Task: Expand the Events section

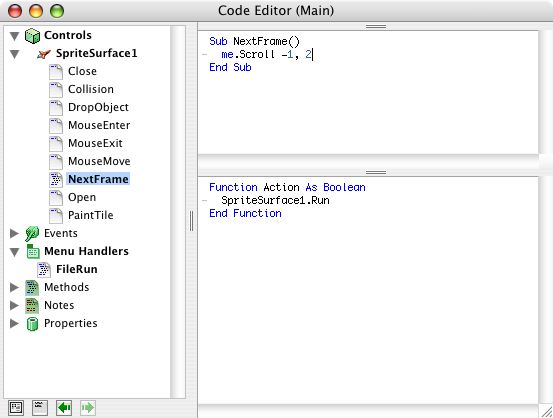Action: [14, 234]
